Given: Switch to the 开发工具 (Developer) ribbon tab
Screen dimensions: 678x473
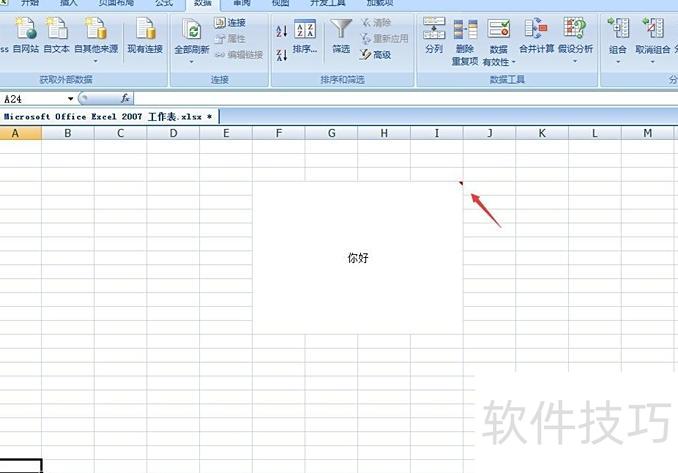Looking at the screenshot, I should point(328,3).
